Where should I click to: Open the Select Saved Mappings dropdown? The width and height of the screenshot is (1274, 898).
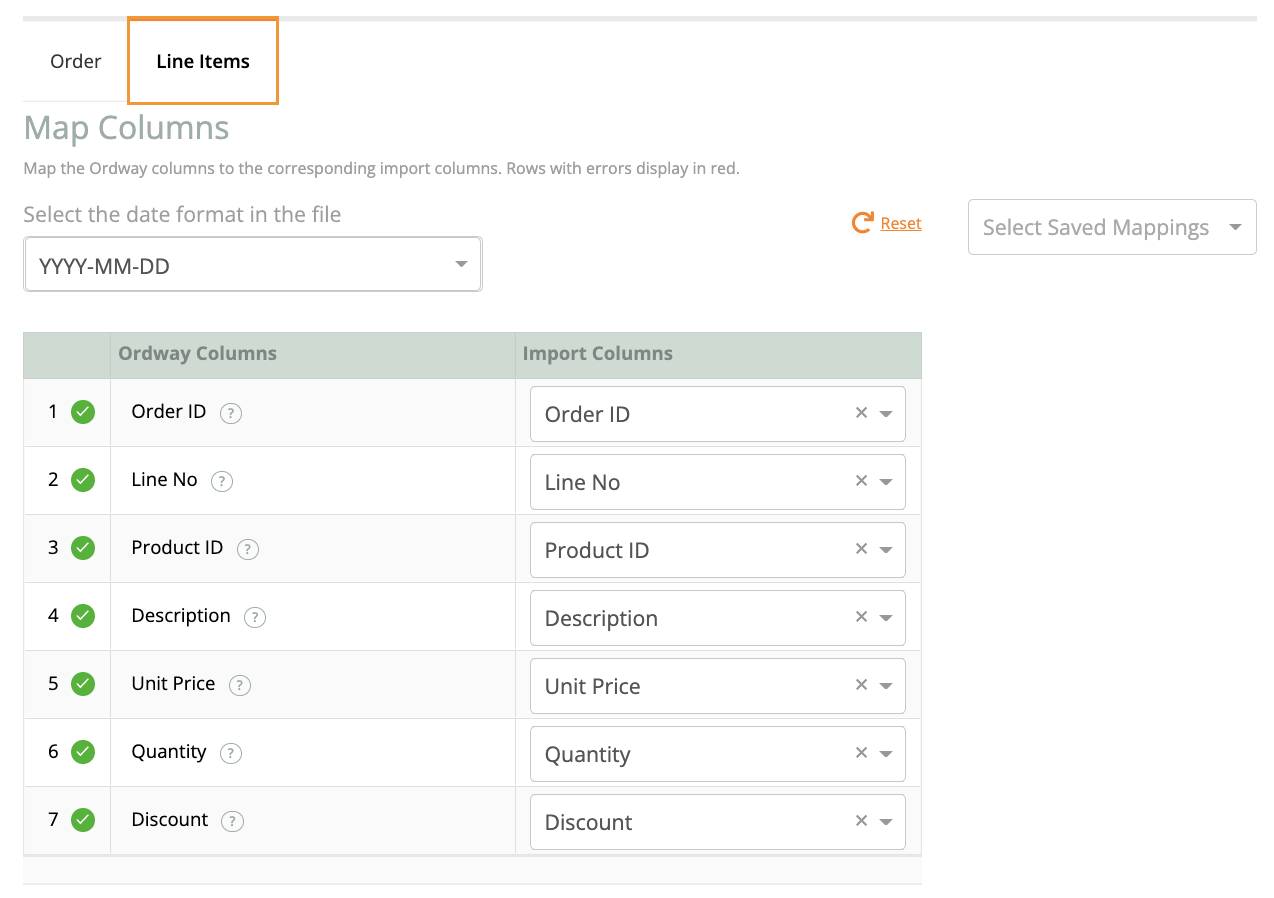click(1112, 227)
